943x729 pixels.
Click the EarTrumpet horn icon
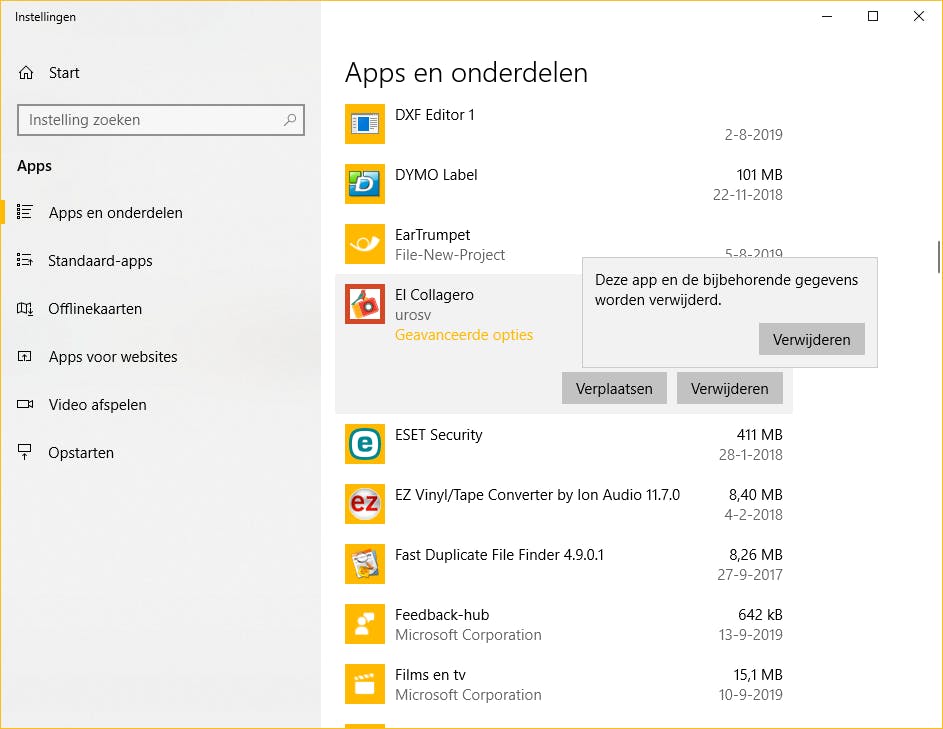pos(364,244)
